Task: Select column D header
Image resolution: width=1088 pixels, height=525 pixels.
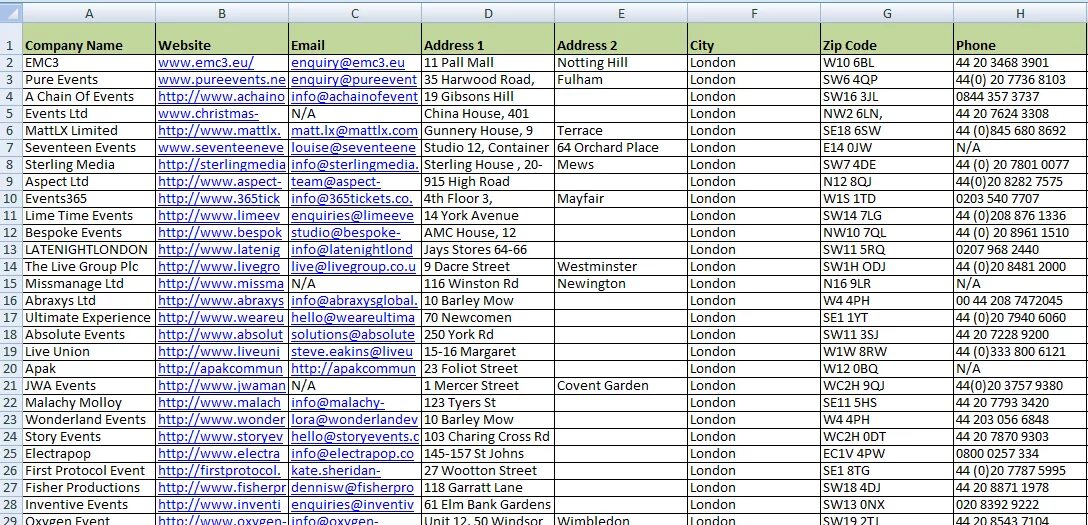Action: point(488,12)
